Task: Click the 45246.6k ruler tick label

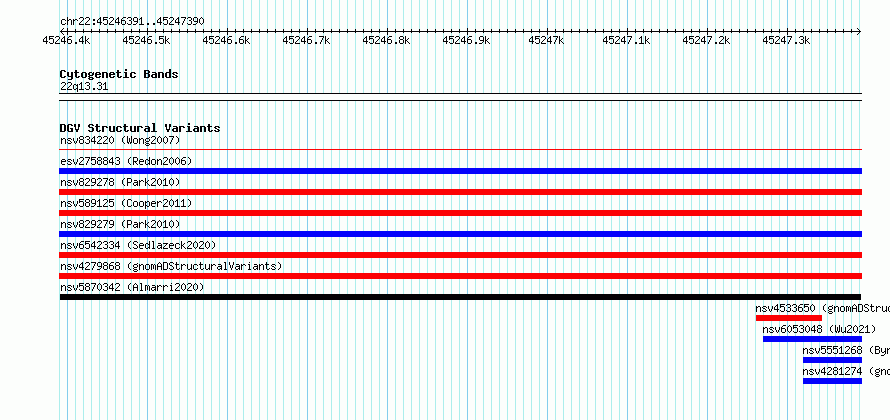Action: tap(226, 40)
